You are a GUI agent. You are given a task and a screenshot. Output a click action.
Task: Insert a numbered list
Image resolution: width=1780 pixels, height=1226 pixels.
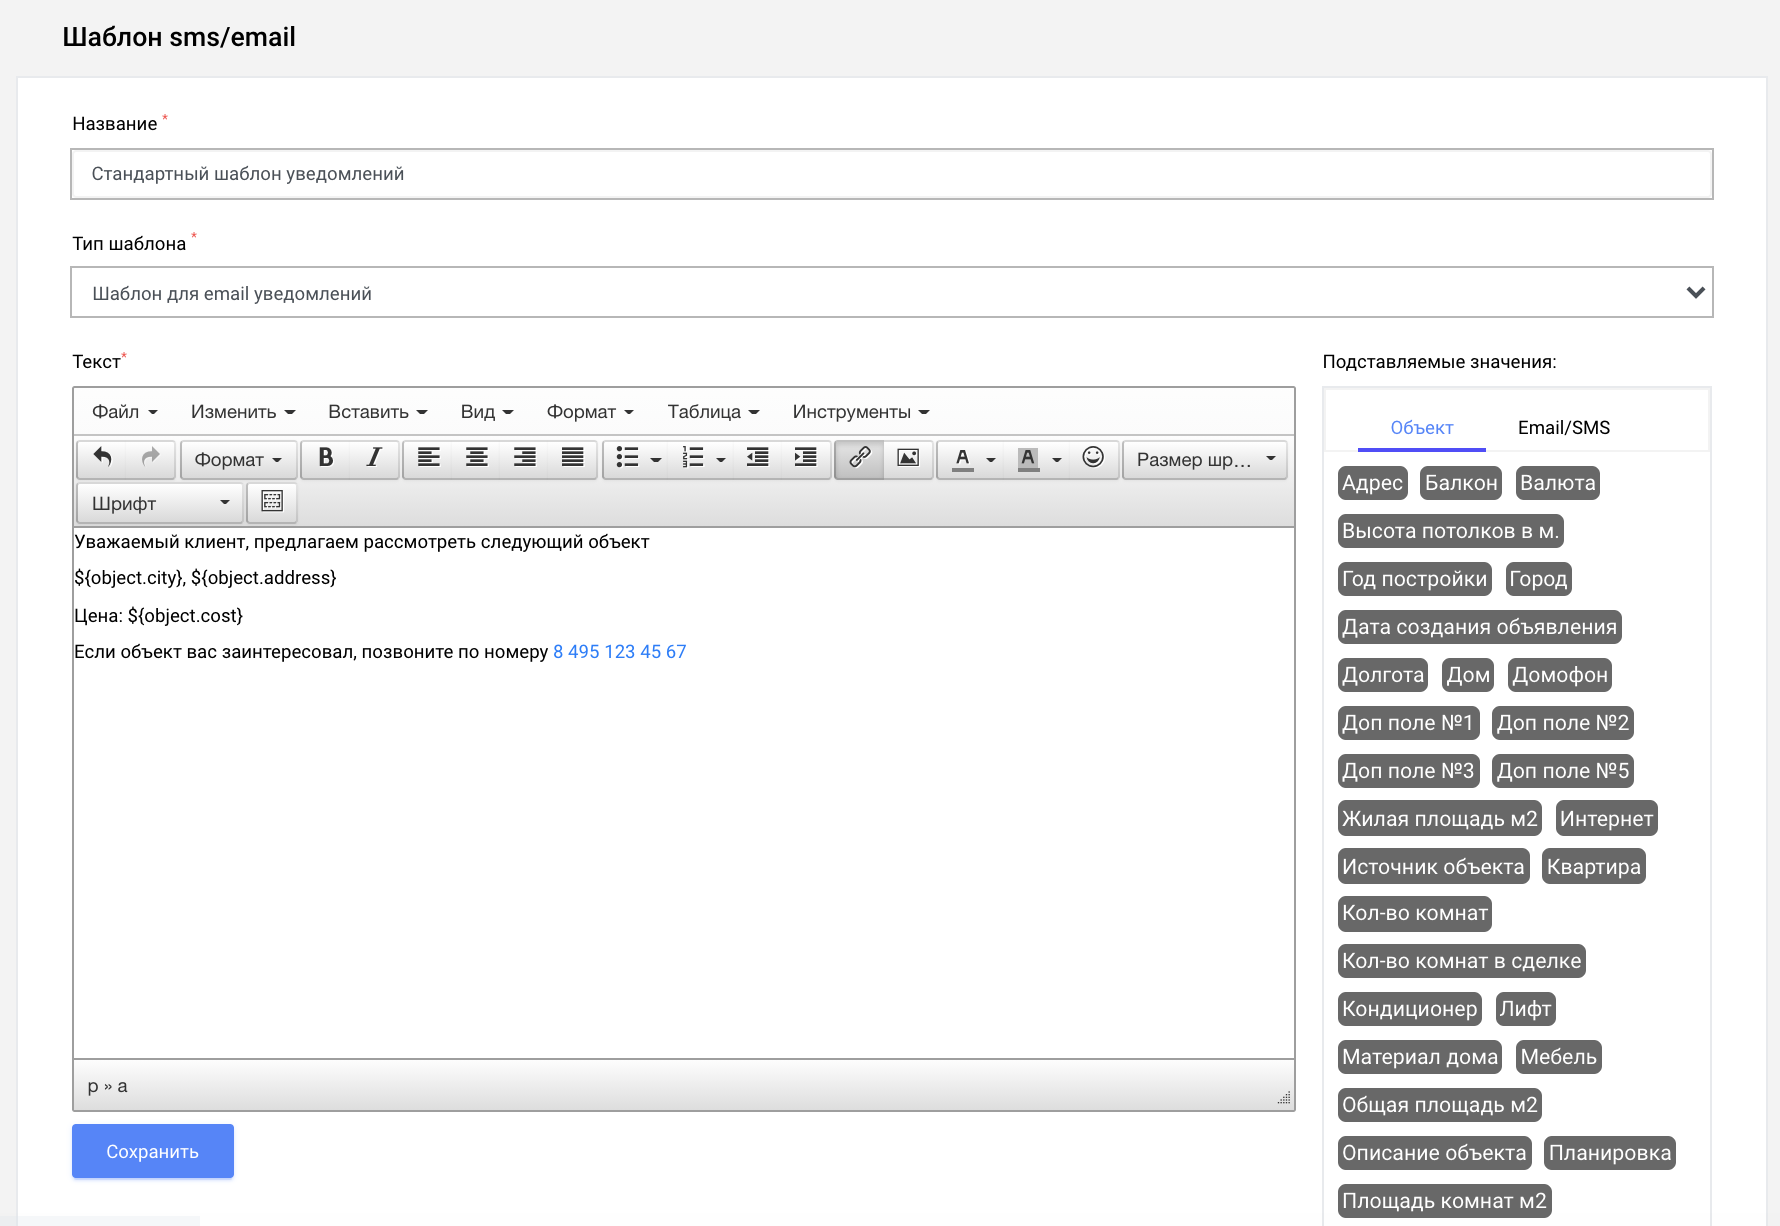692,459
